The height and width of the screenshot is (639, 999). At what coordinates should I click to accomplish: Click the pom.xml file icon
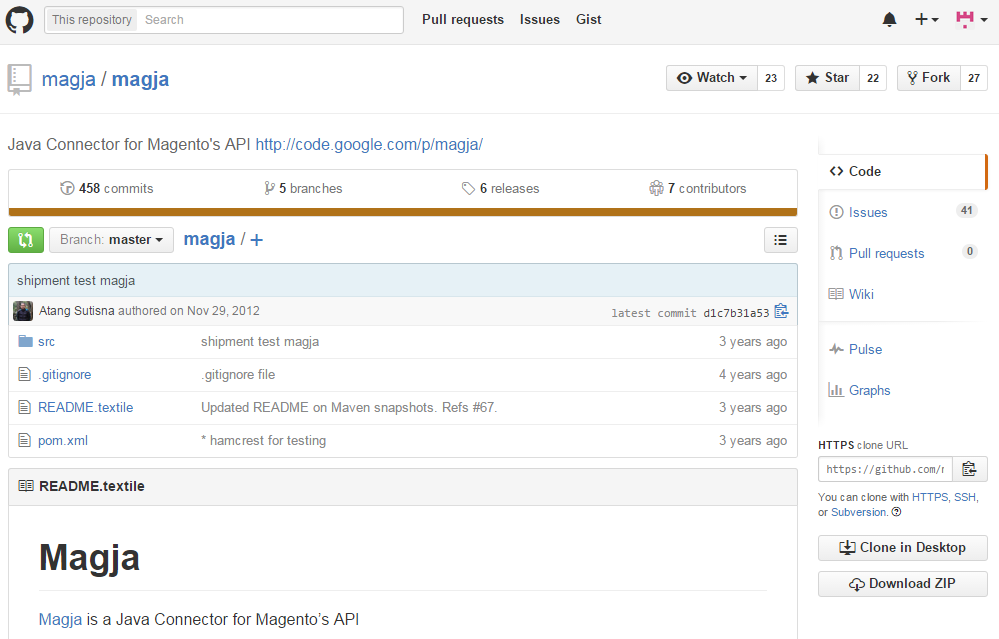point(24,440)
